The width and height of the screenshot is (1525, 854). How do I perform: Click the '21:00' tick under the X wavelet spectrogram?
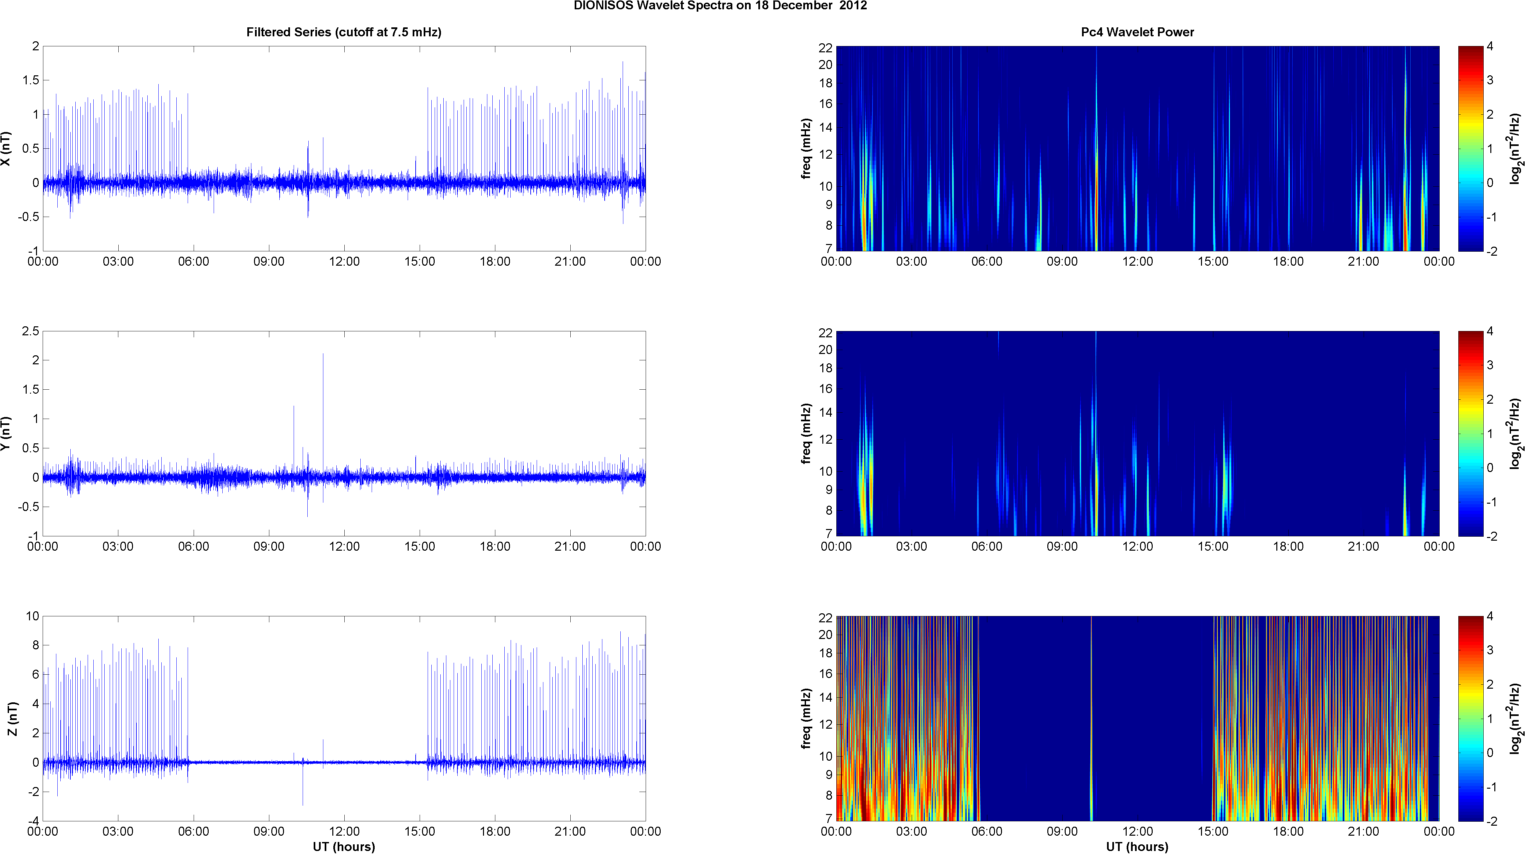1363,262
